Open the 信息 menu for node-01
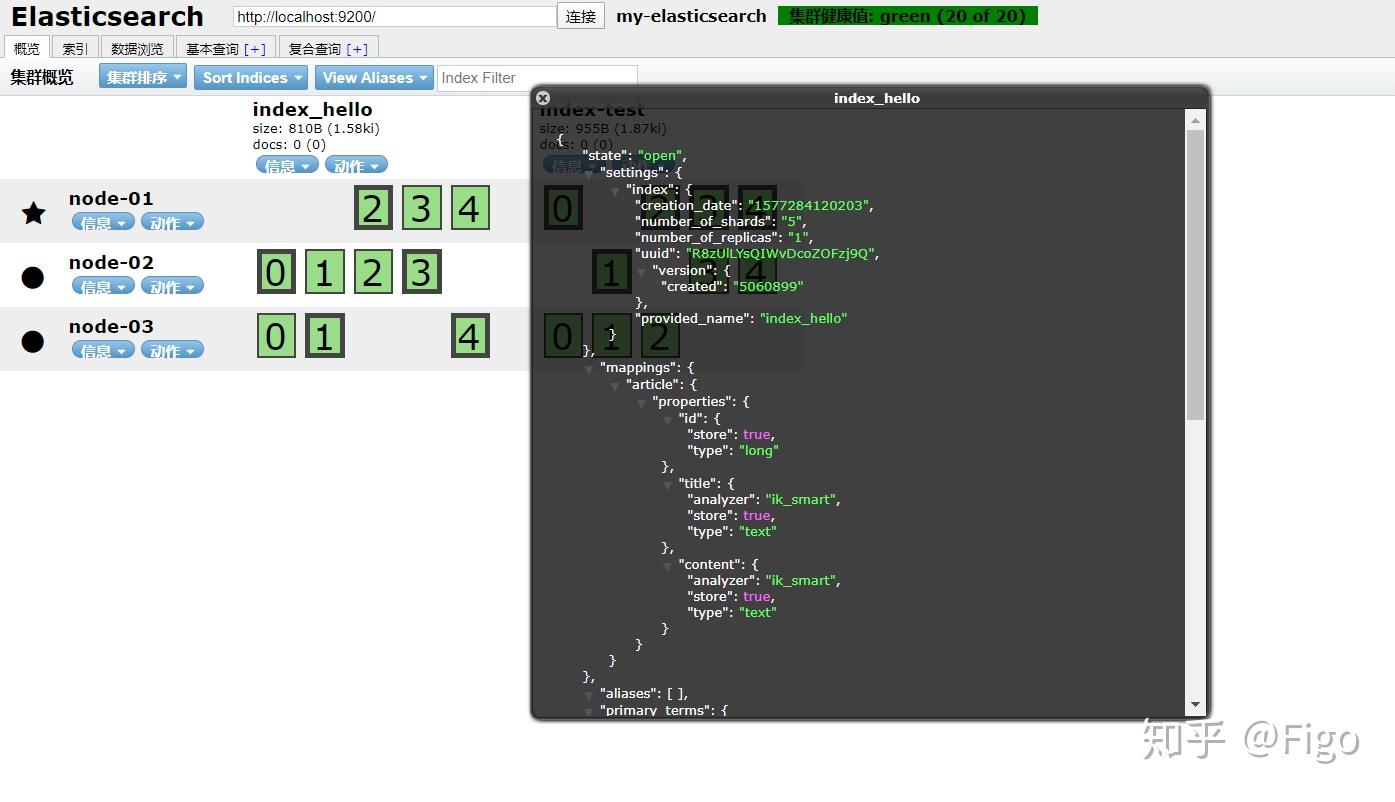1395x802 pixels. point(103,222)
